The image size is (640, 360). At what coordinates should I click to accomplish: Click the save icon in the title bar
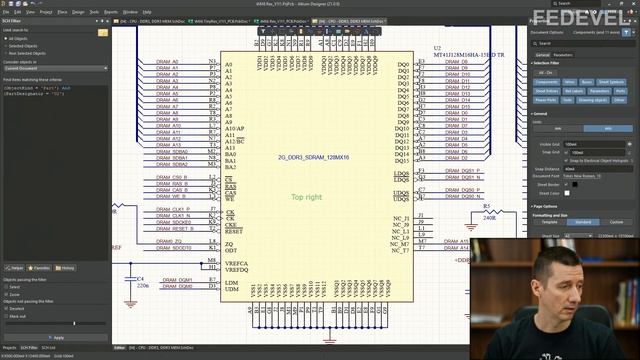coord(11,4)
